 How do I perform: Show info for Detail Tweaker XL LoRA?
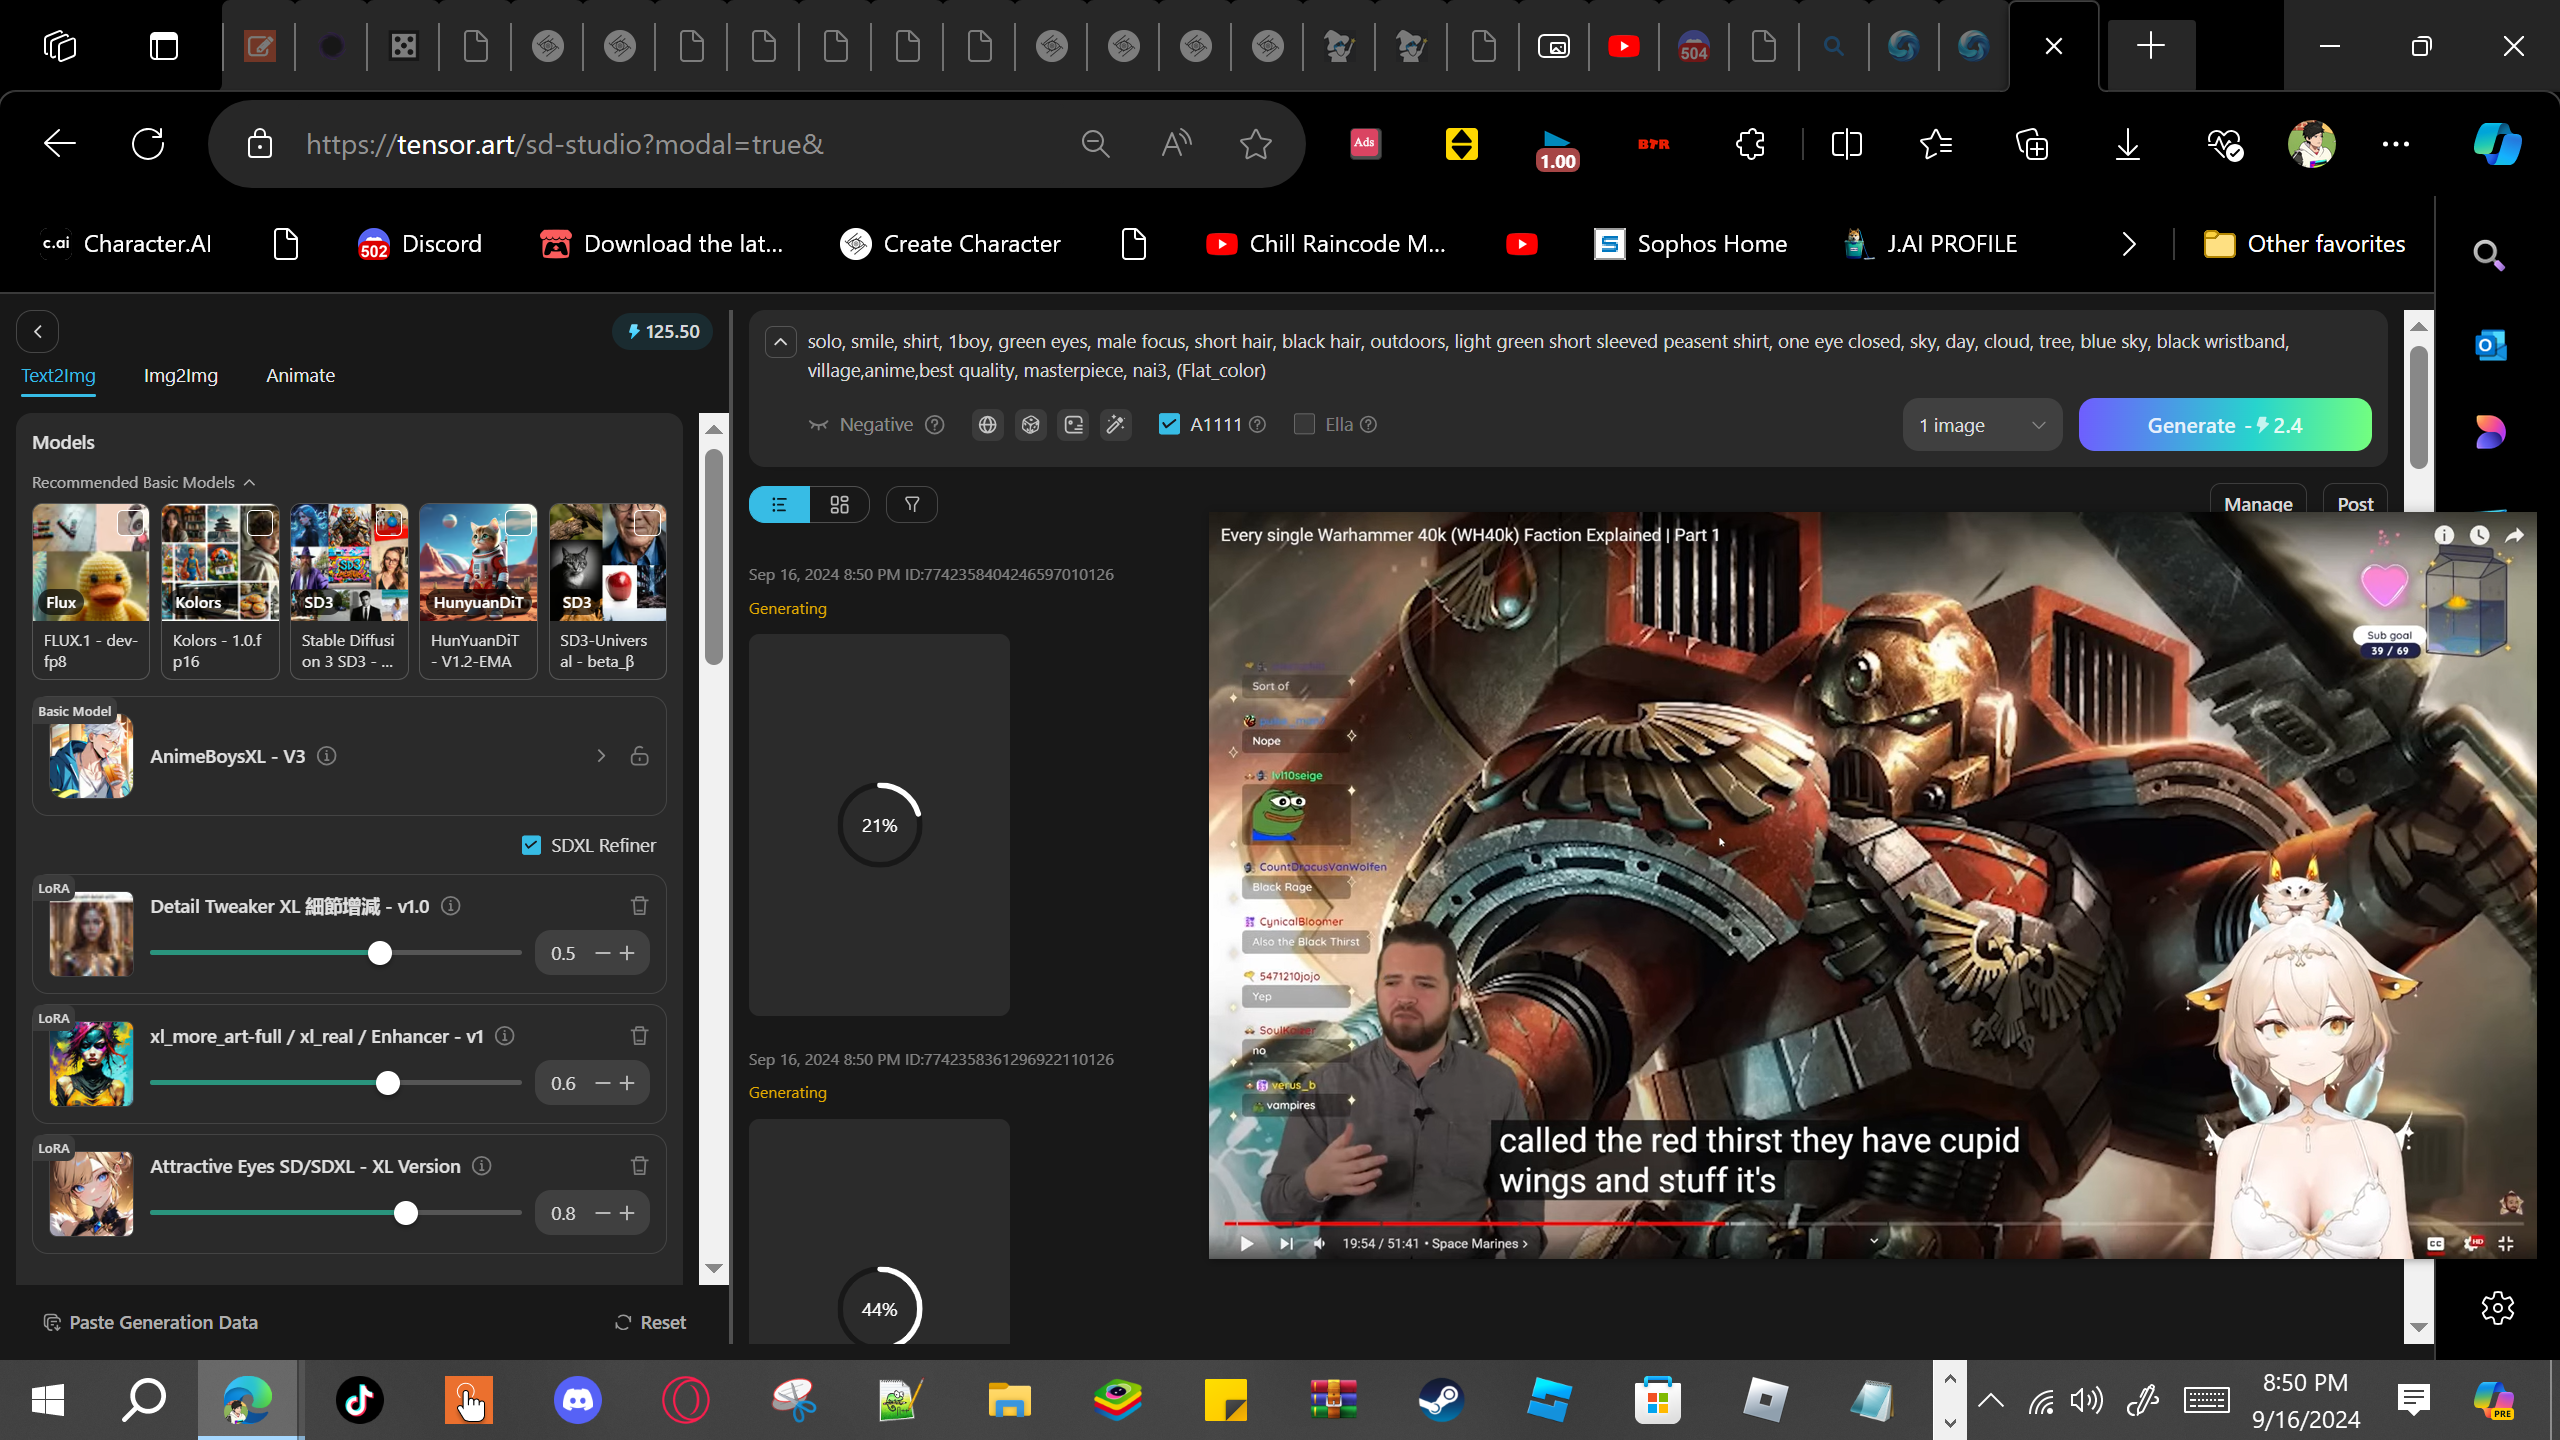451,906
